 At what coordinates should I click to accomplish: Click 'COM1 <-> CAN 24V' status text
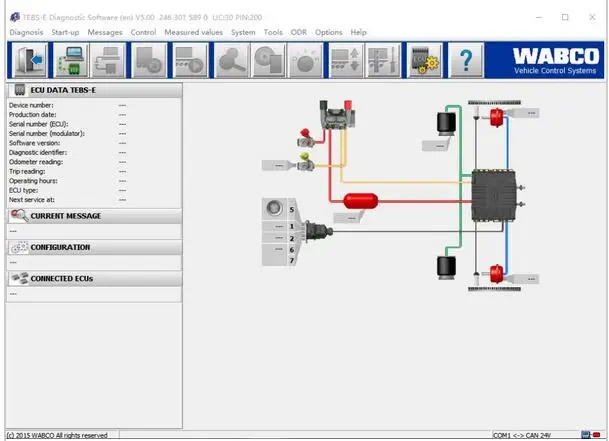click(522, 435)
